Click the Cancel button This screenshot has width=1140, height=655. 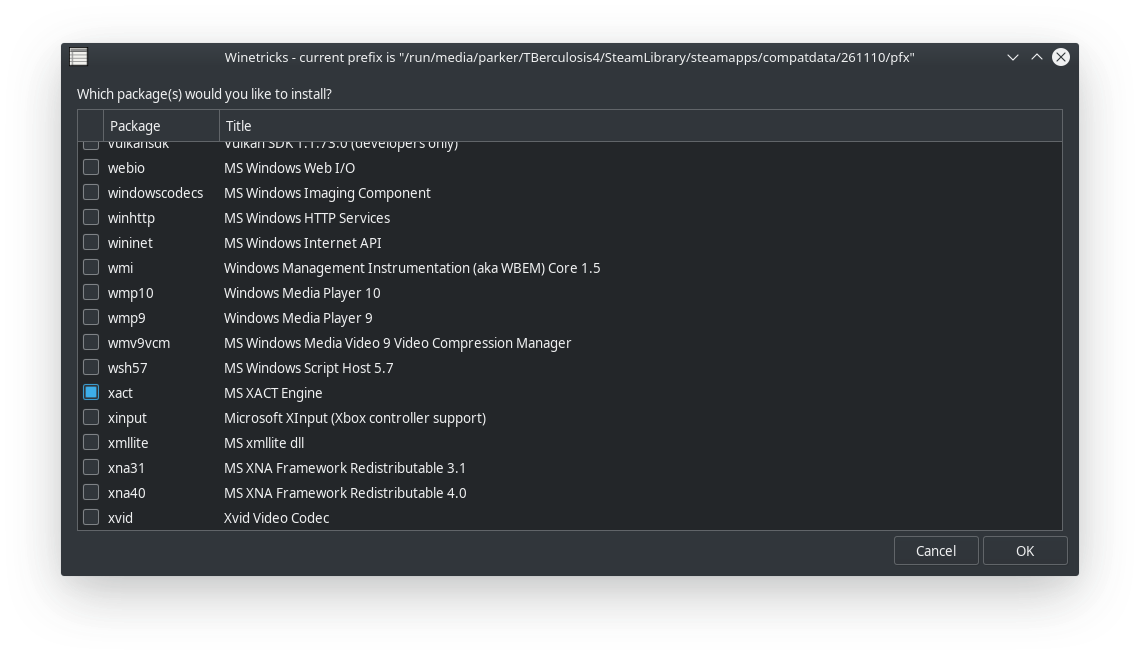click(x=936, y=551)
